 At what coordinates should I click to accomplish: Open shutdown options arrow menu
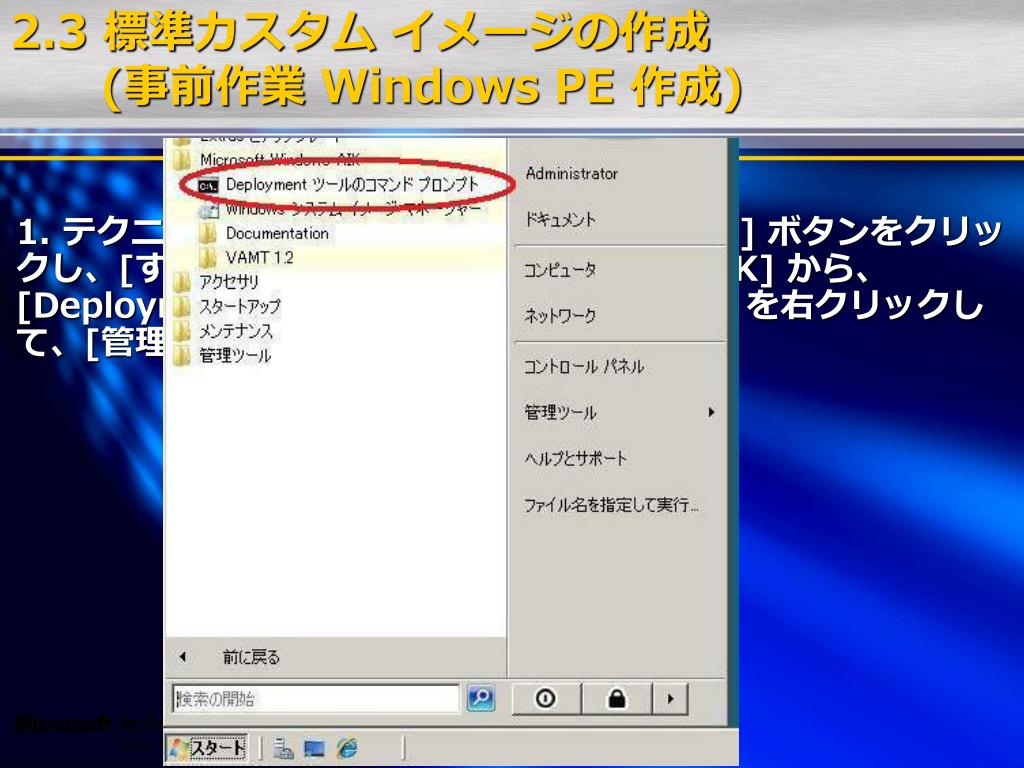click(671, 699)
